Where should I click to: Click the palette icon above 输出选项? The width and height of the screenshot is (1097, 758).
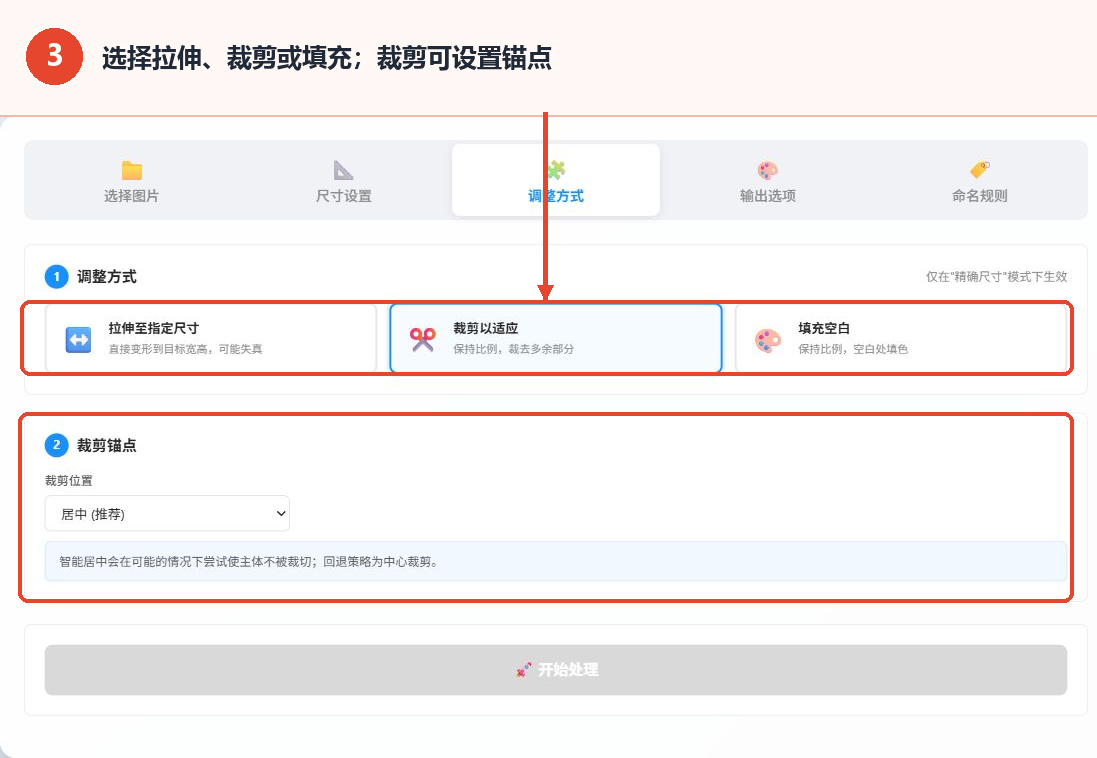point(767,170)
